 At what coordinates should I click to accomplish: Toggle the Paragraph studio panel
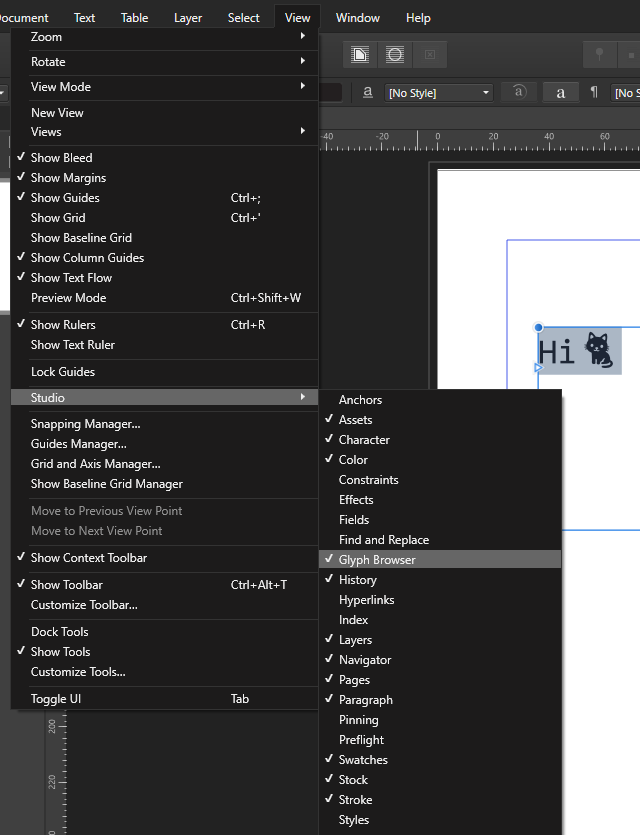click(x=440, y=700)
